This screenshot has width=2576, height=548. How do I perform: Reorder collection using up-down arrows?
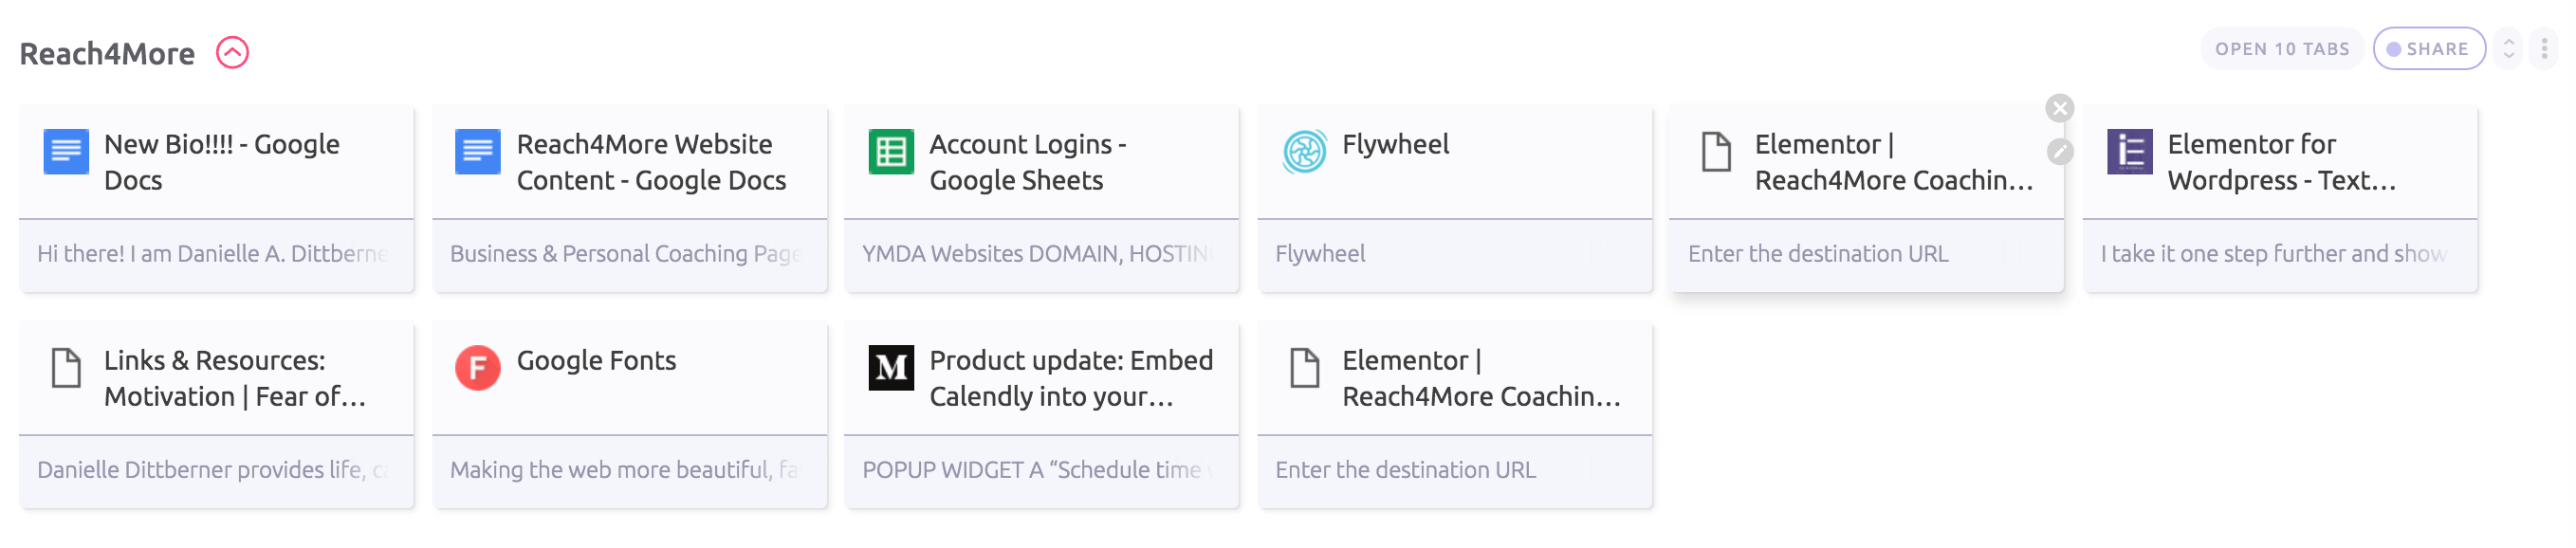tap(2508, 49)
